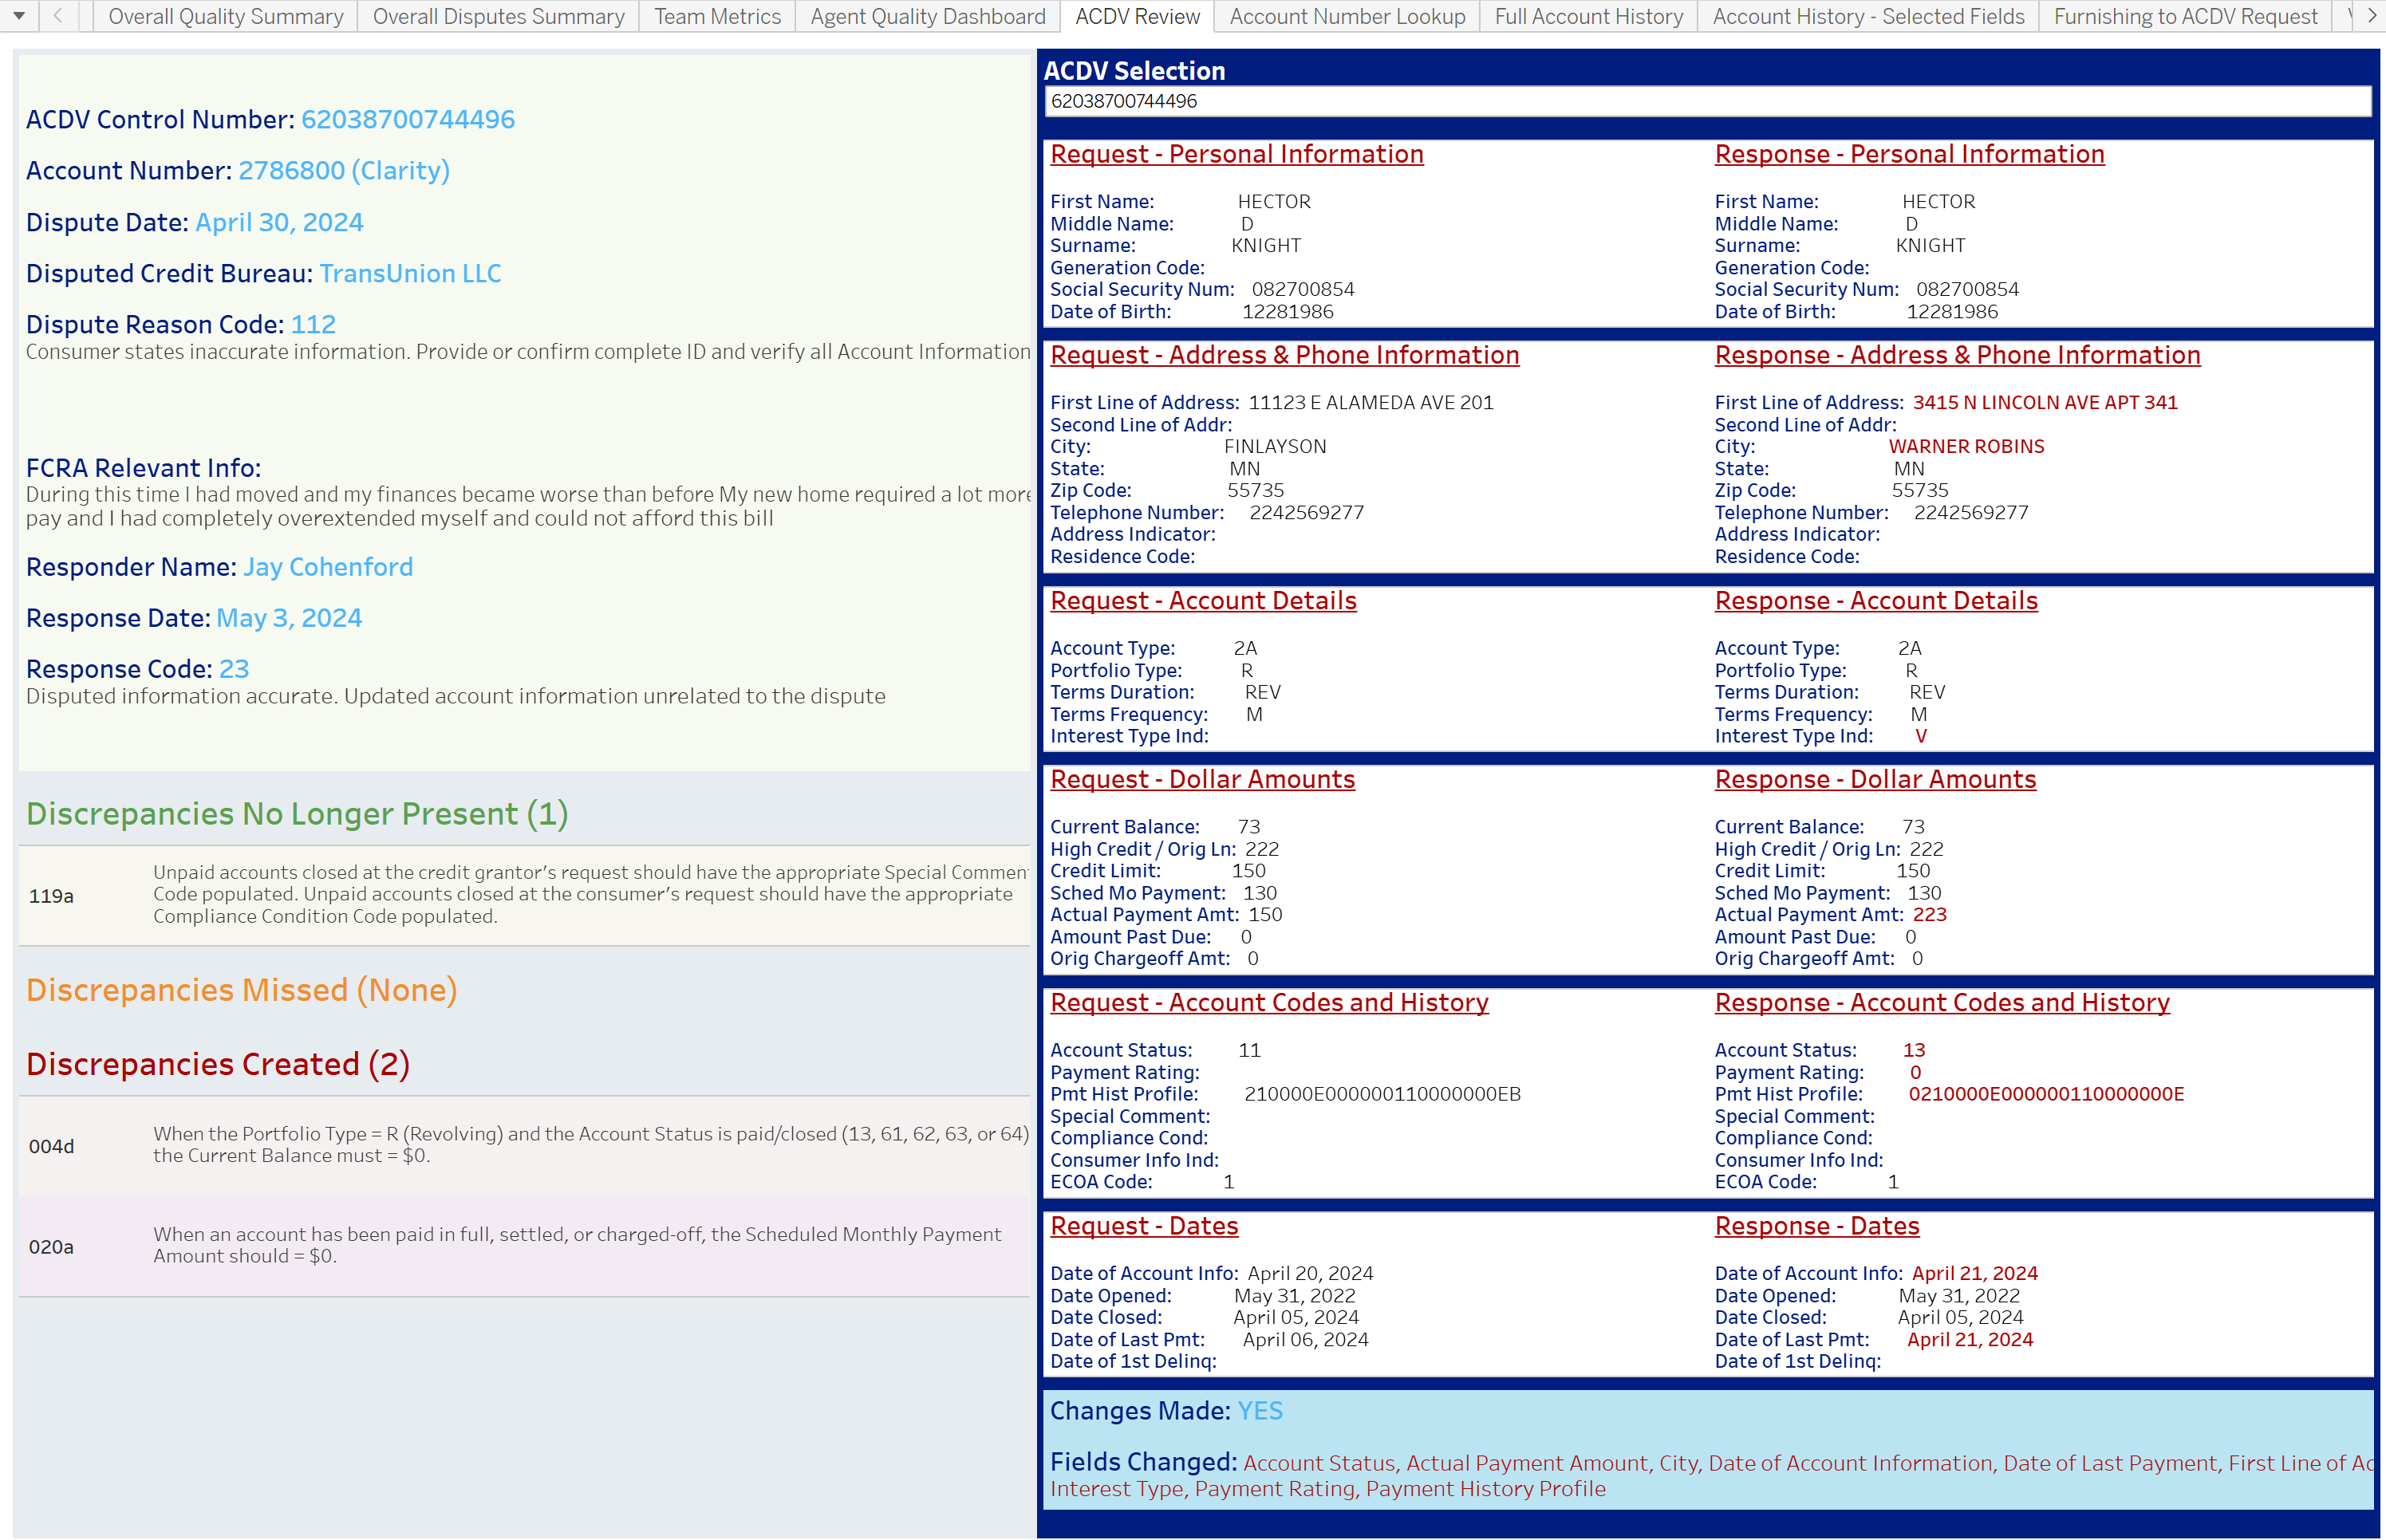Viewport: 2386px width, 1540px height.
Task: Click the Response - Dollar Amounts heading link
Action: coord(1875,779)
